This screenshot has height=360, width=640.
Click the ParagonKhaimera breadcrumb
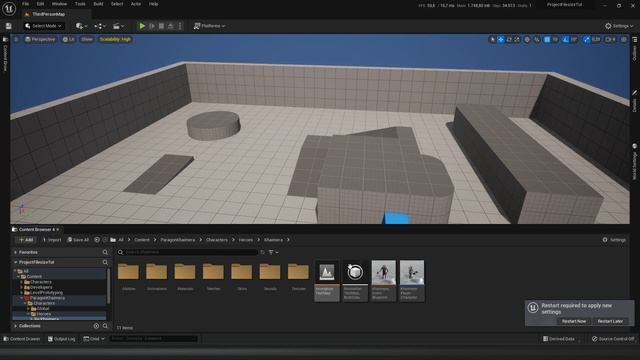click(178, 240)
